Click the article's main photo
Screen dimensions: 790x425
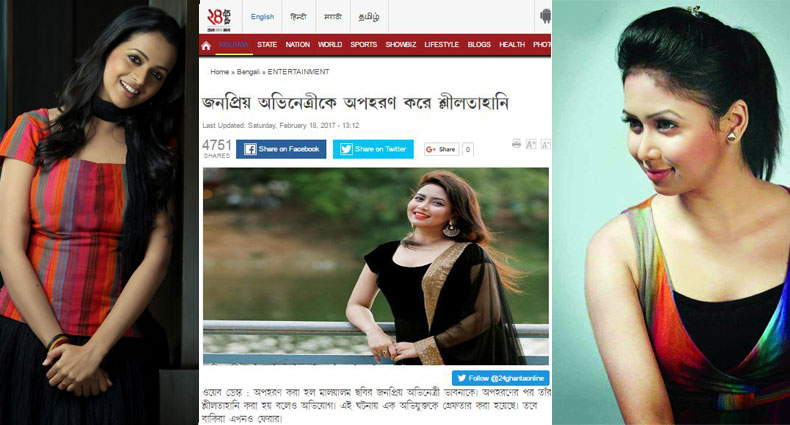click(x=376, y=266)
